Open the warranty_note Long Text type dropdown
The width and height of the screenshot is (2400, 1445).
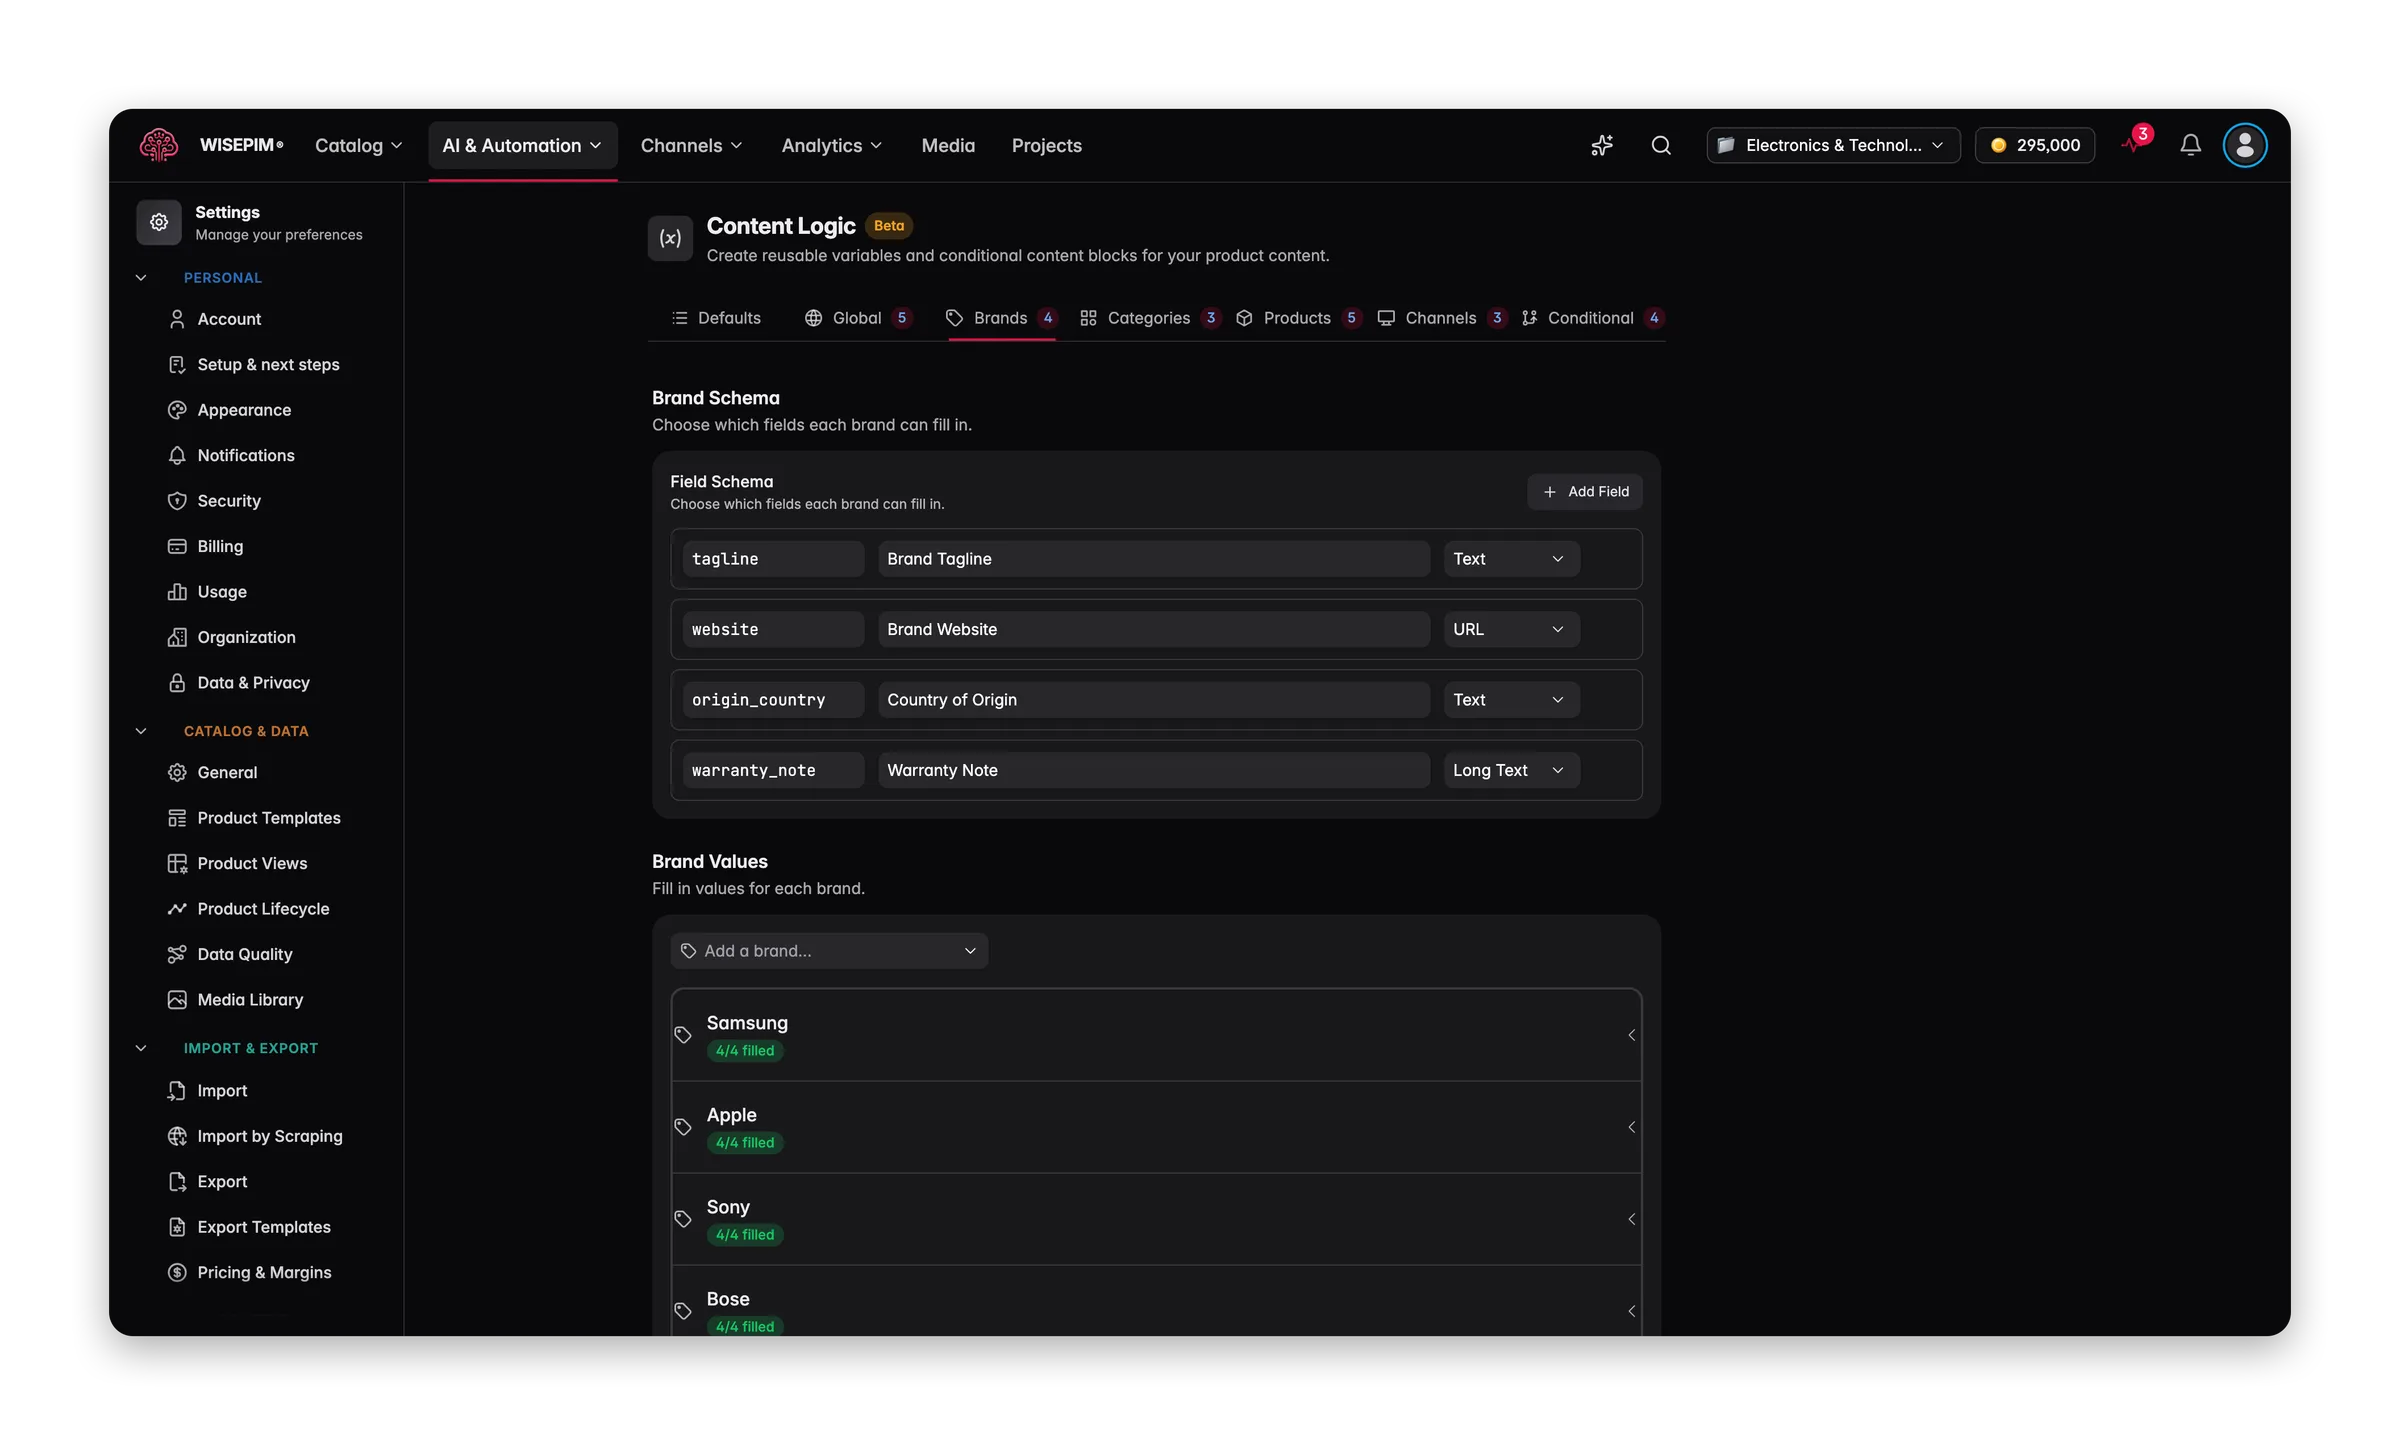pyautogui.click(x=1511, y=770)
